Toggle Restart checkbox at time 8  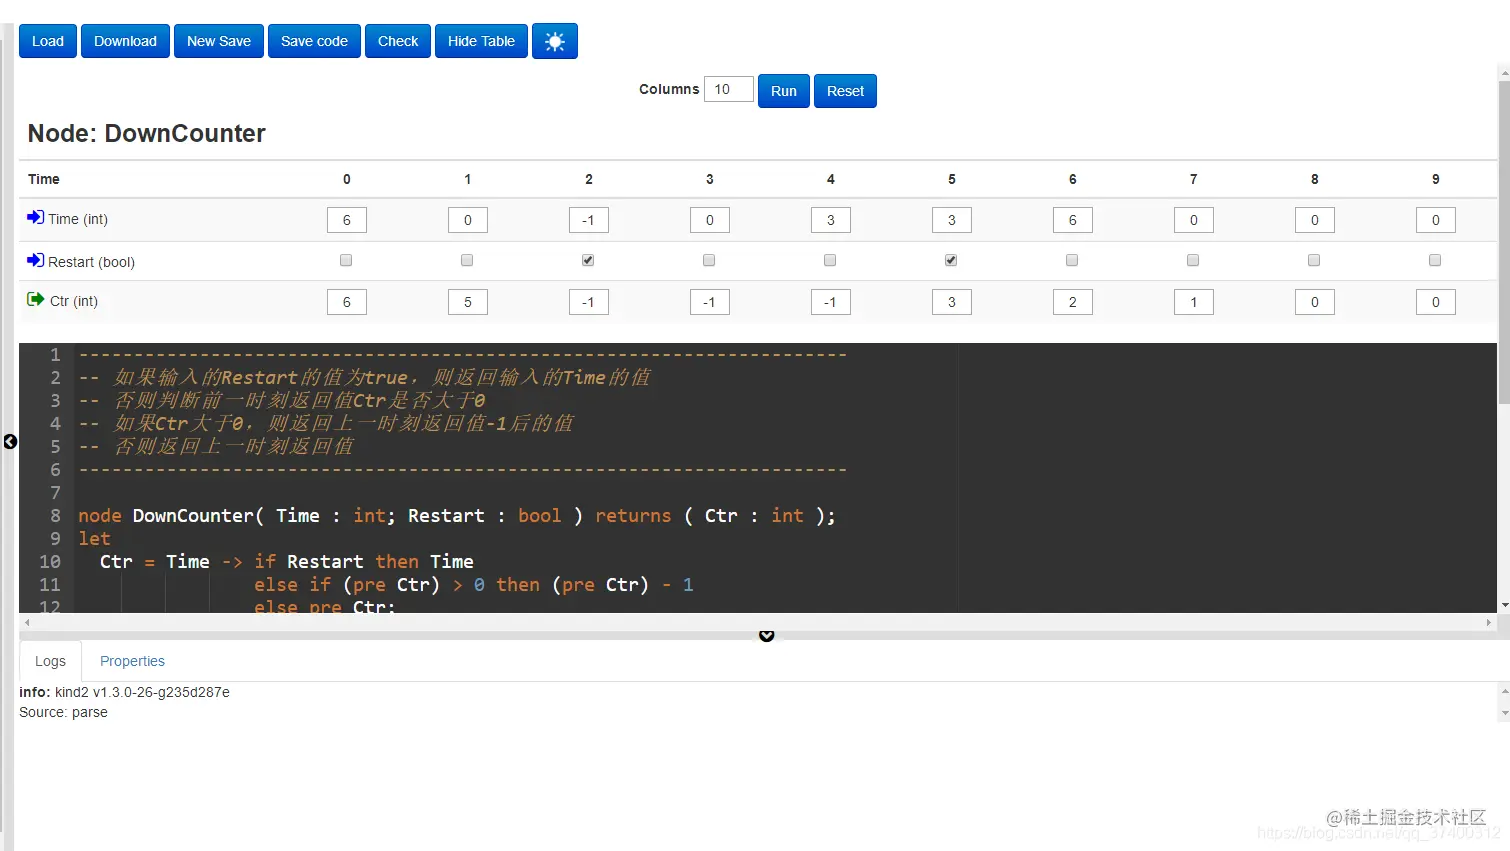click(1314, 260)
